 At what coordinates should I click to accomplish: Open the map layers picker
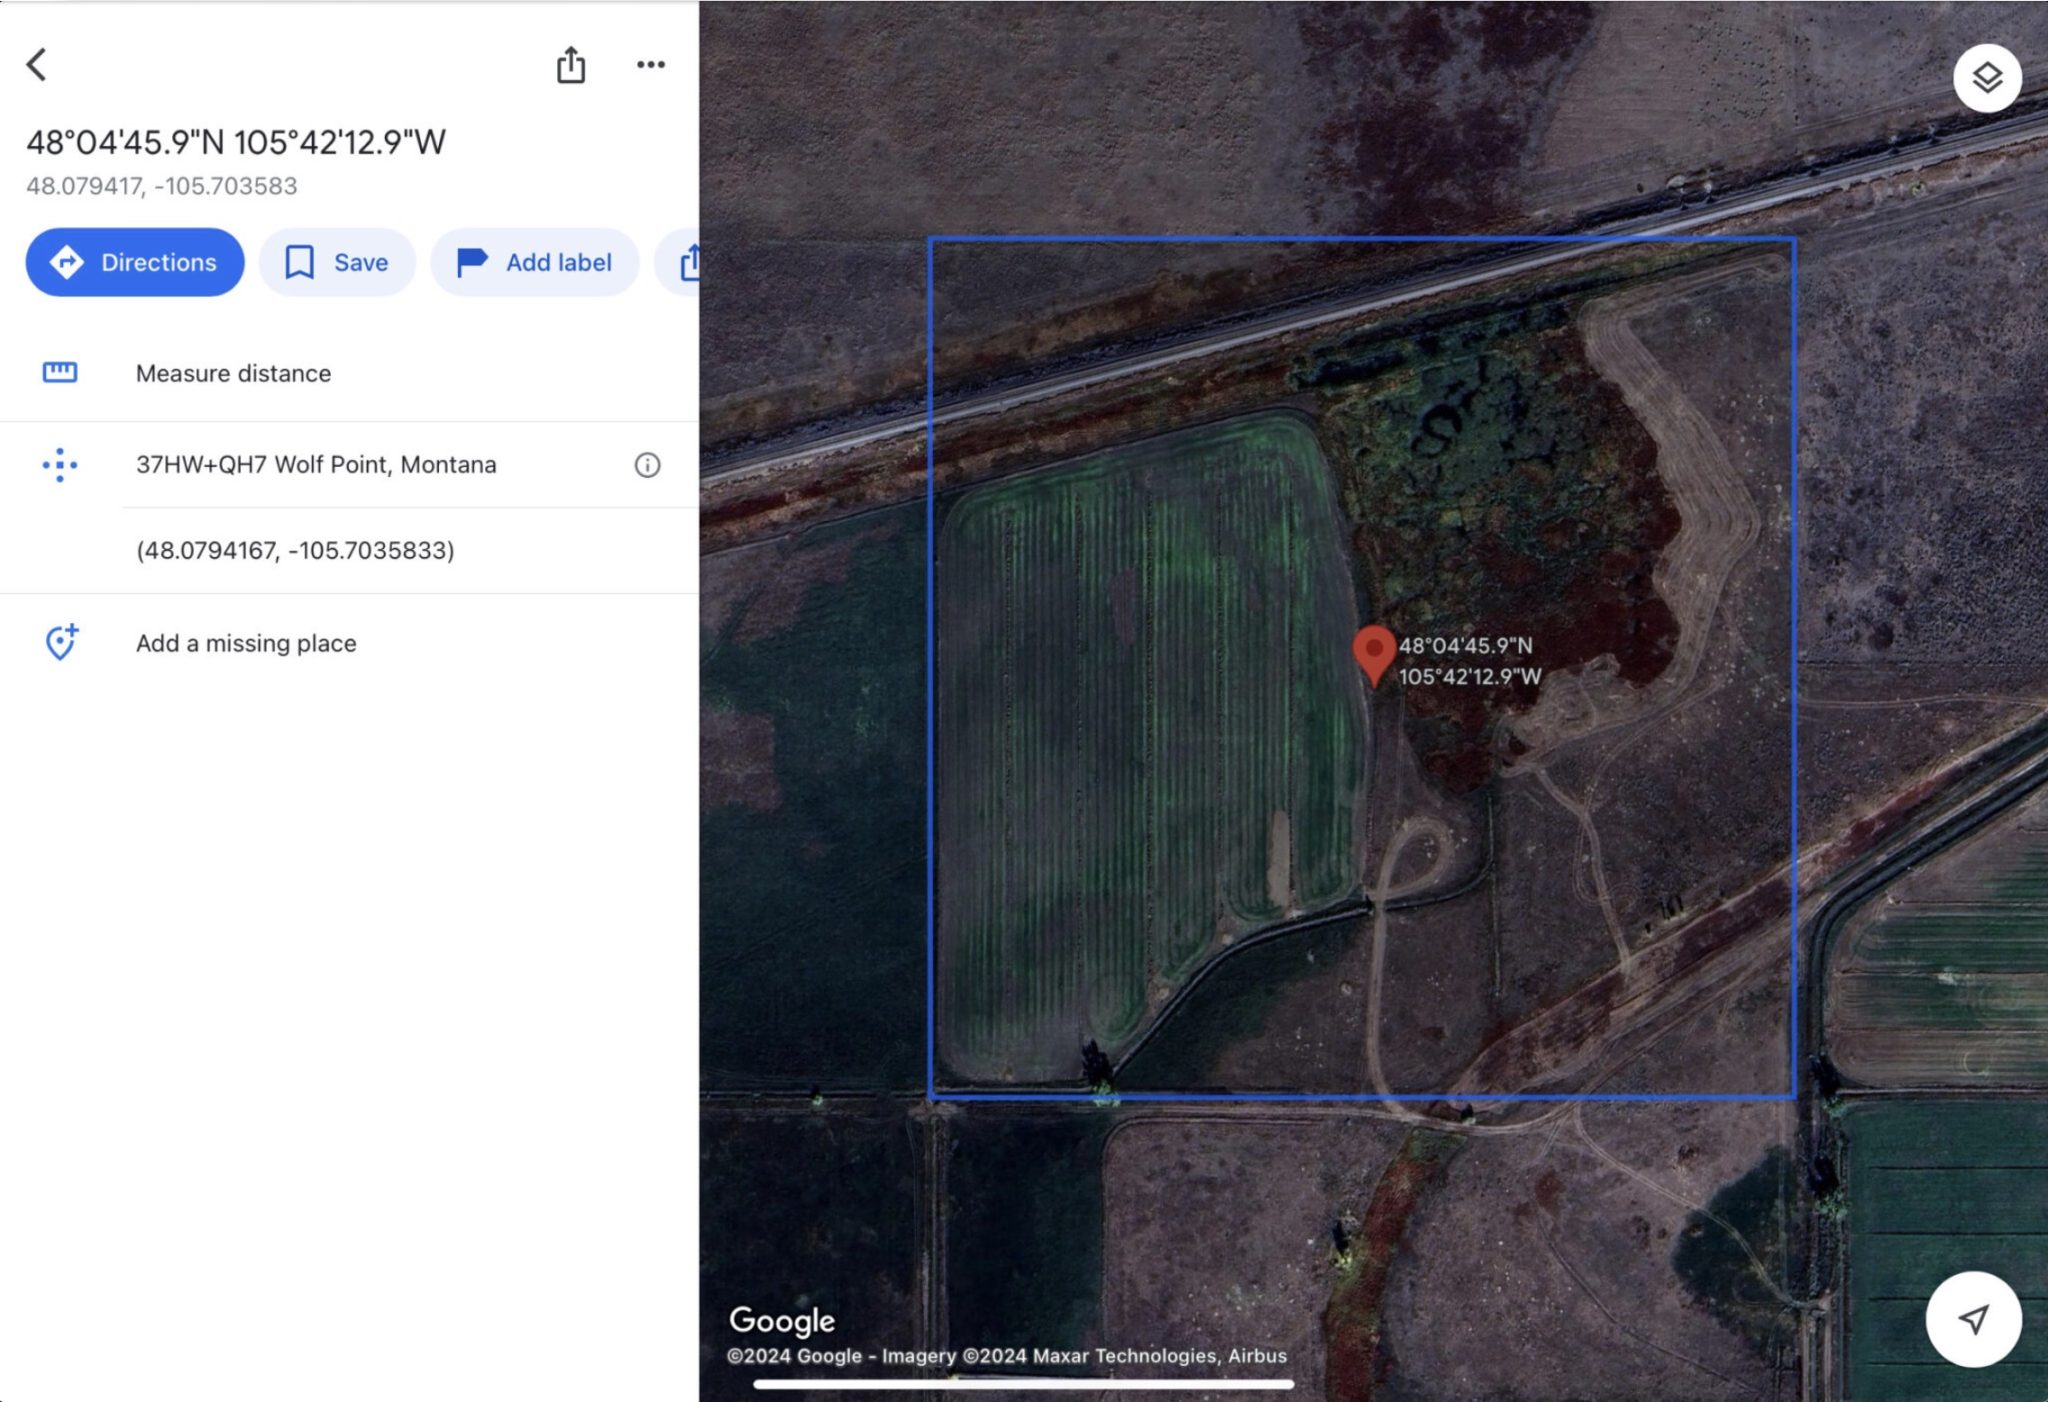(x=1987, y=78)
